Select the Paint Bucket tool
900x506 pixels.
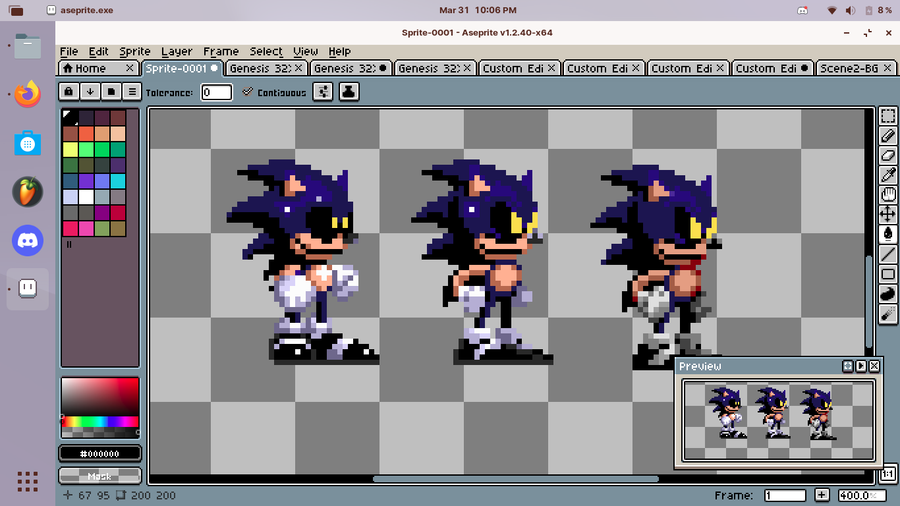click(x=888, y=234)
